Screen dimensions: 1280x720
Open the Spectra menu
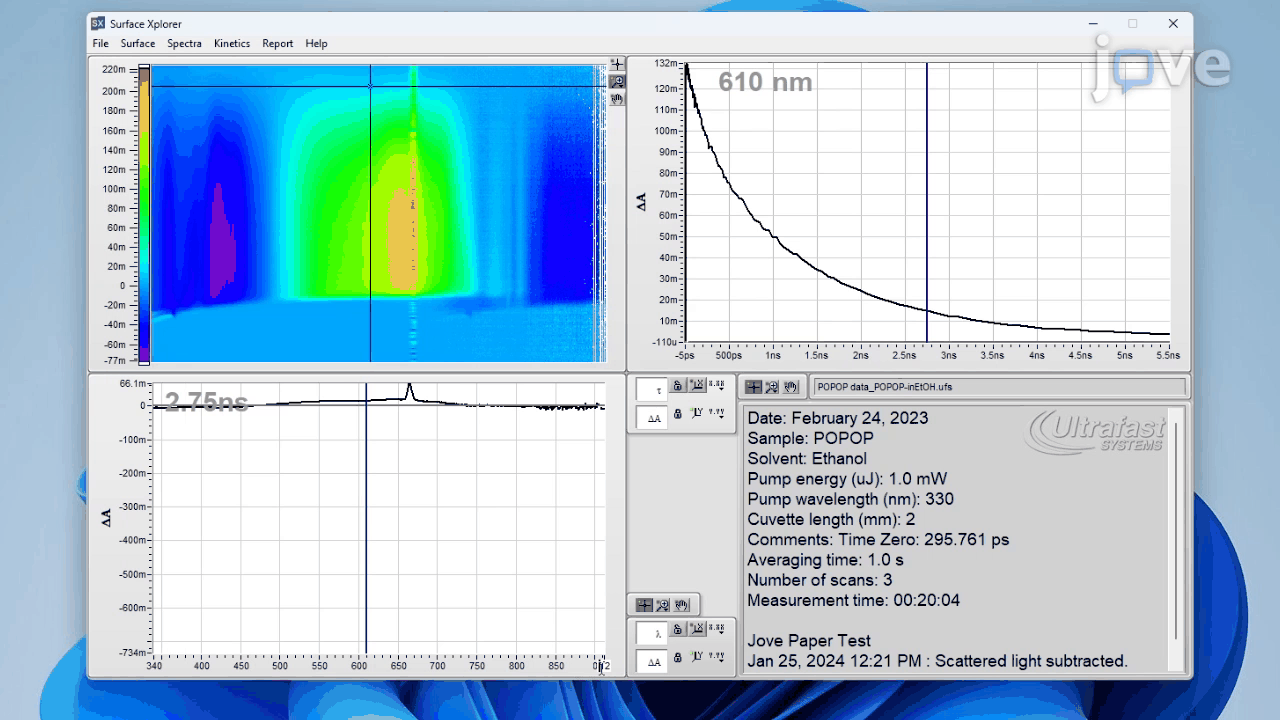[184, 44]
